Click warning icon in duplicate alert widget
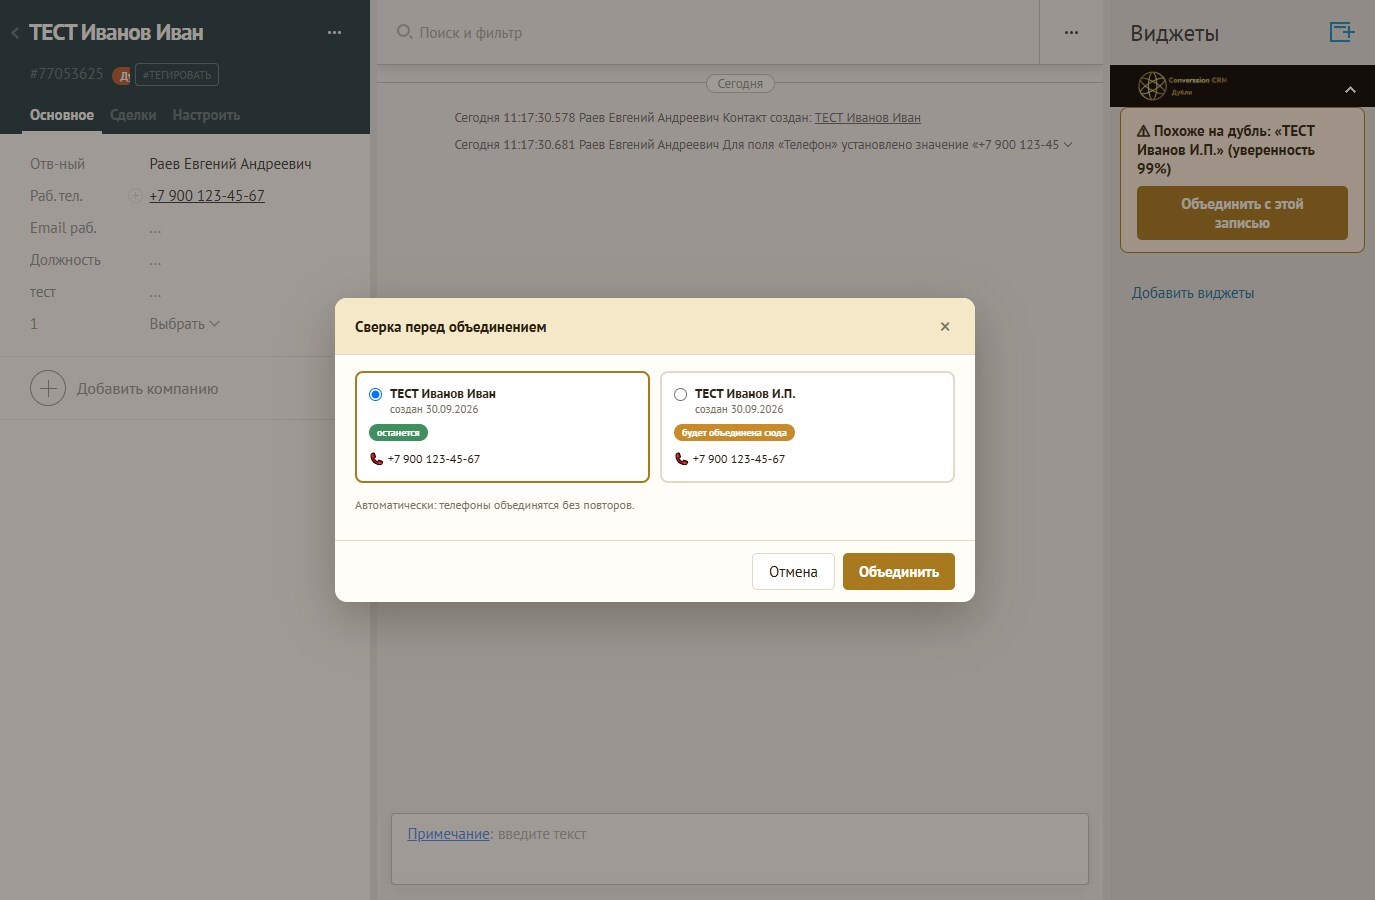 1143,131
